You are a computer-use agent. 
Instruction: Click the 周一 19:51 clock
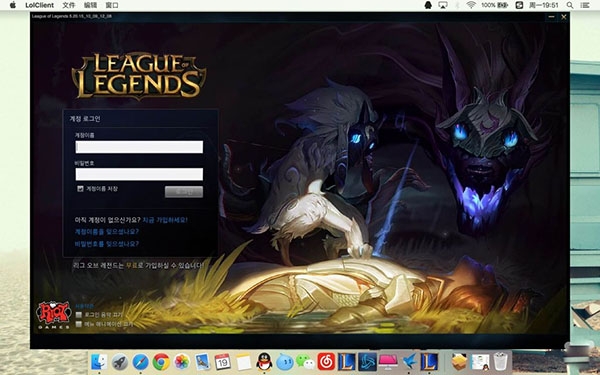click(x=544, y=5)
